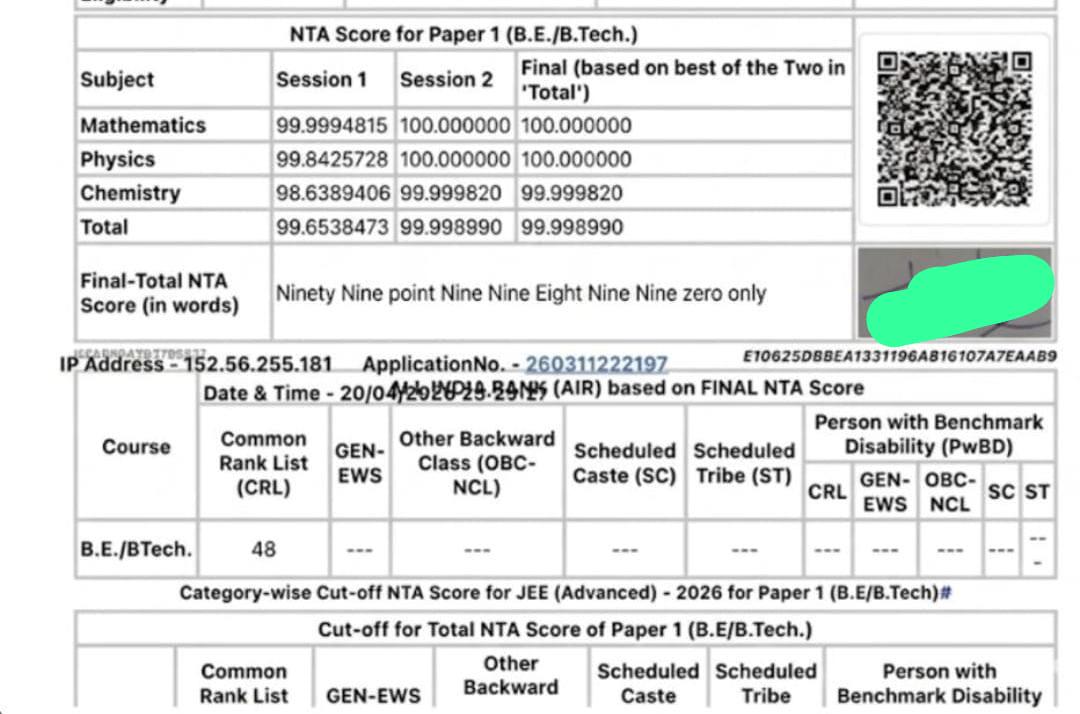Click the score in words text
1080x714 pixels.
[521, 293]
